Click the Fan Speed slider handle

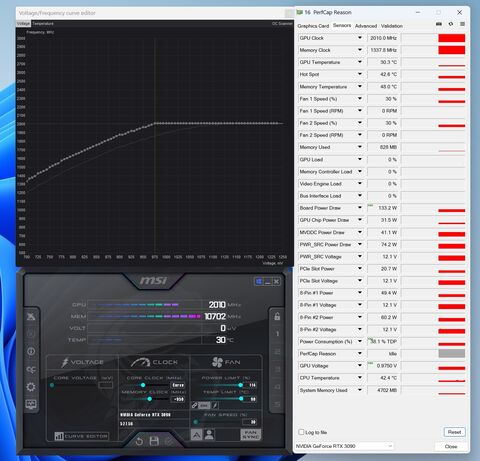(x=196, y=422)
